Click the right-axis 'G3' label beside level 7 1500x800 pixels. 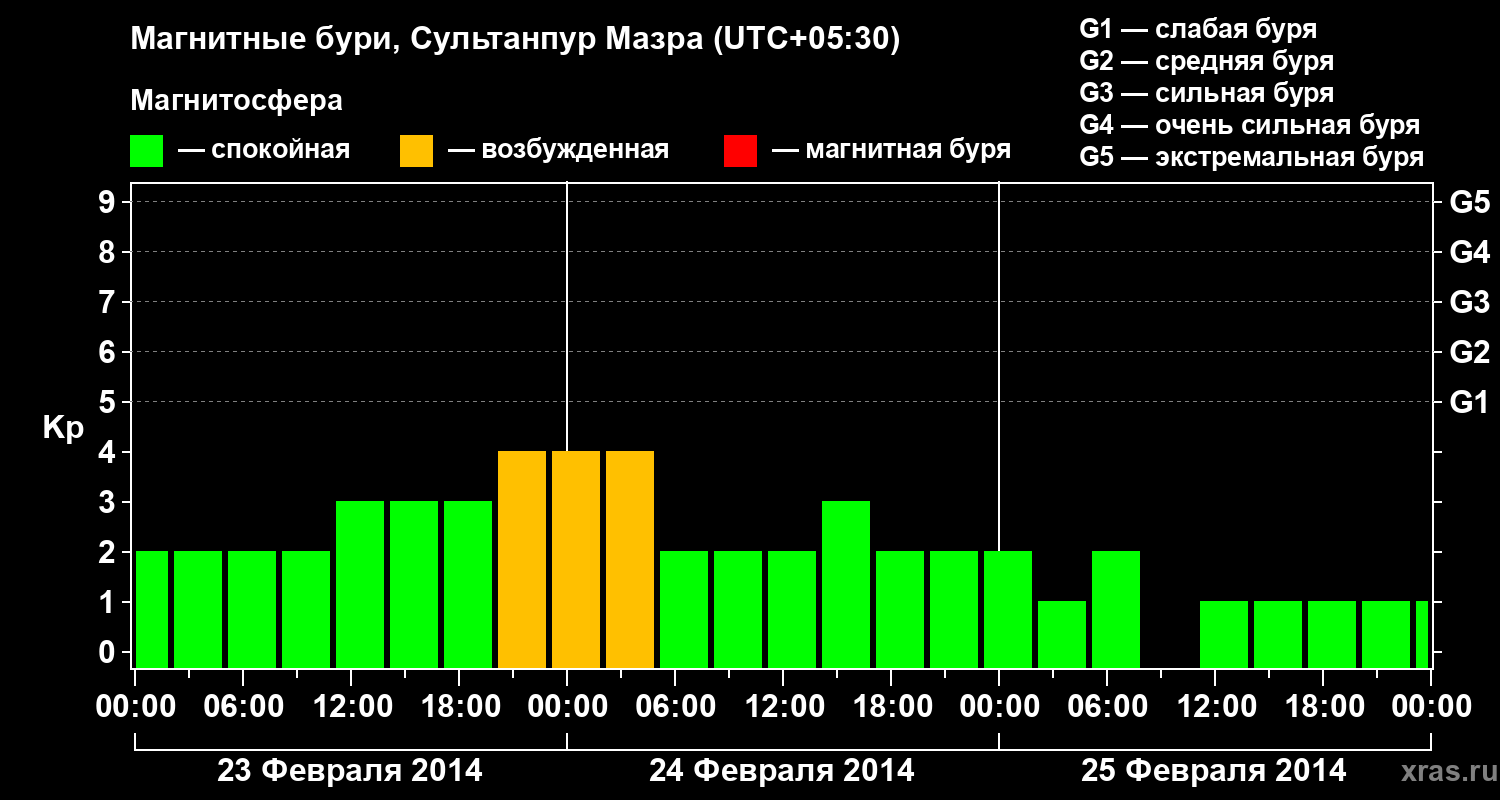pos(1469,303)
